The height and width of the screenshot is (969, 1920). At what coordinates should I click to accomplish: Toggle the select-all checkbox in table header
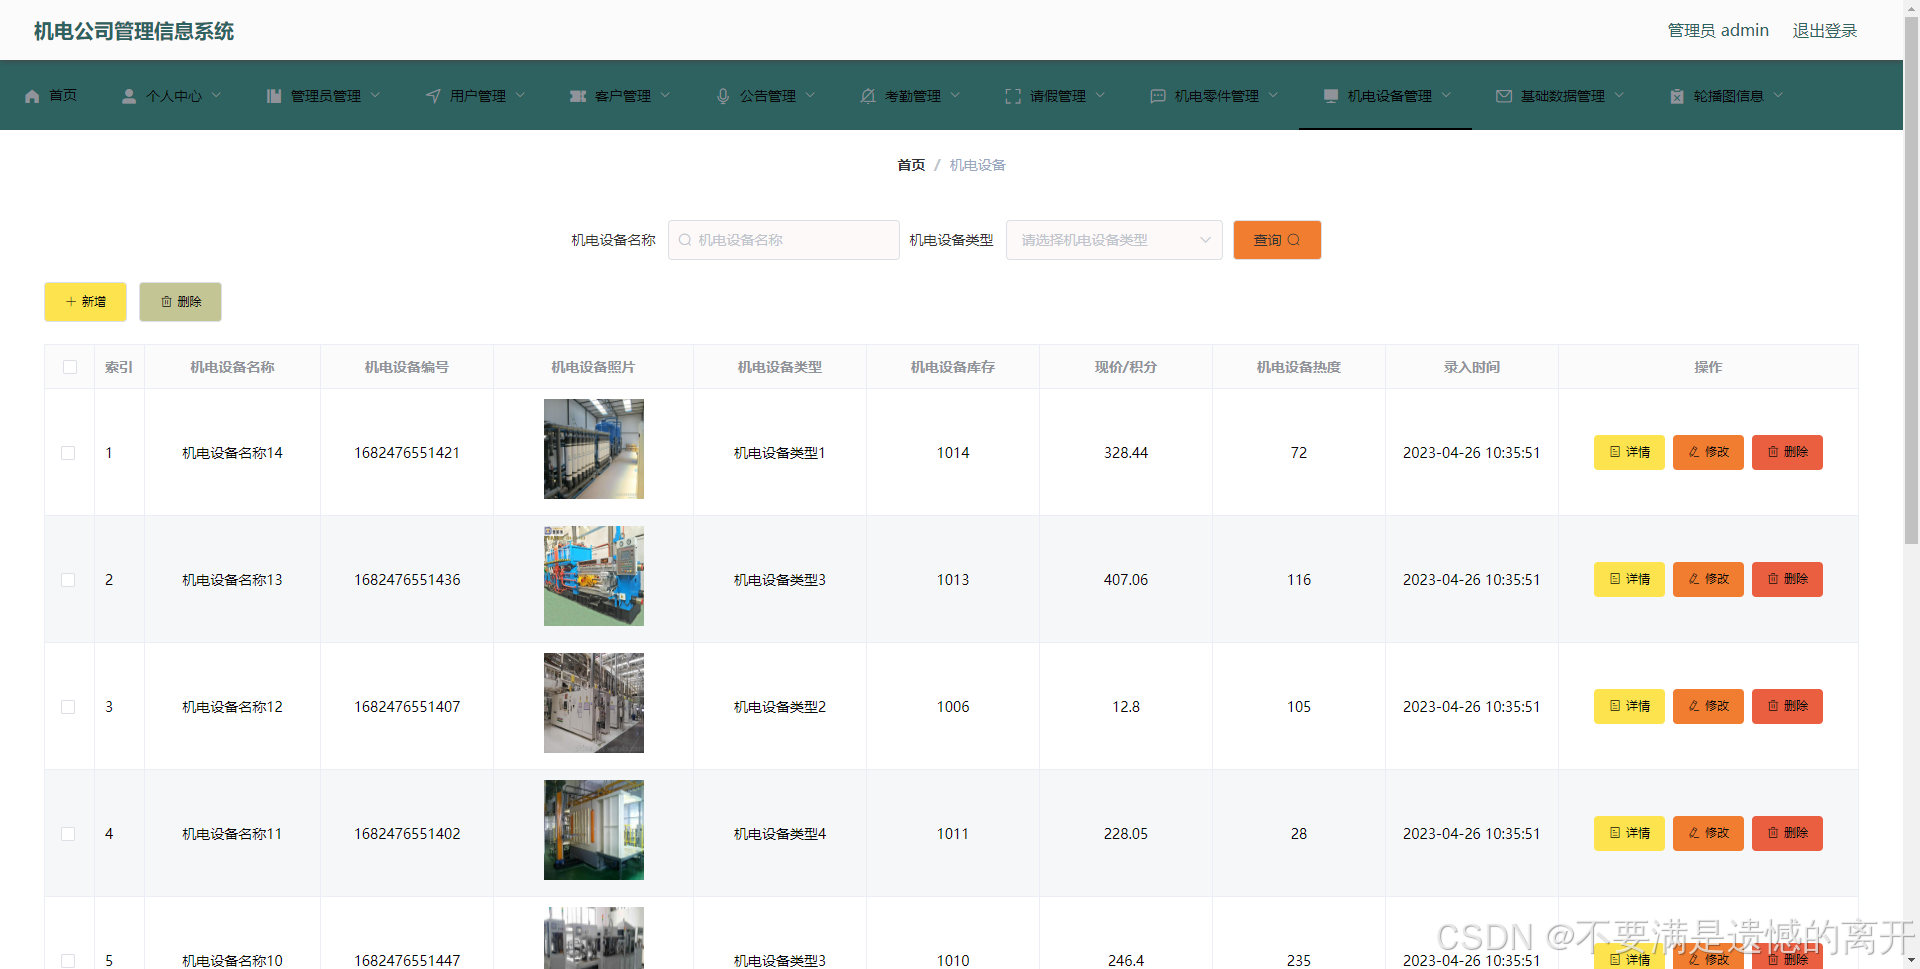click(x=70, y=367)
